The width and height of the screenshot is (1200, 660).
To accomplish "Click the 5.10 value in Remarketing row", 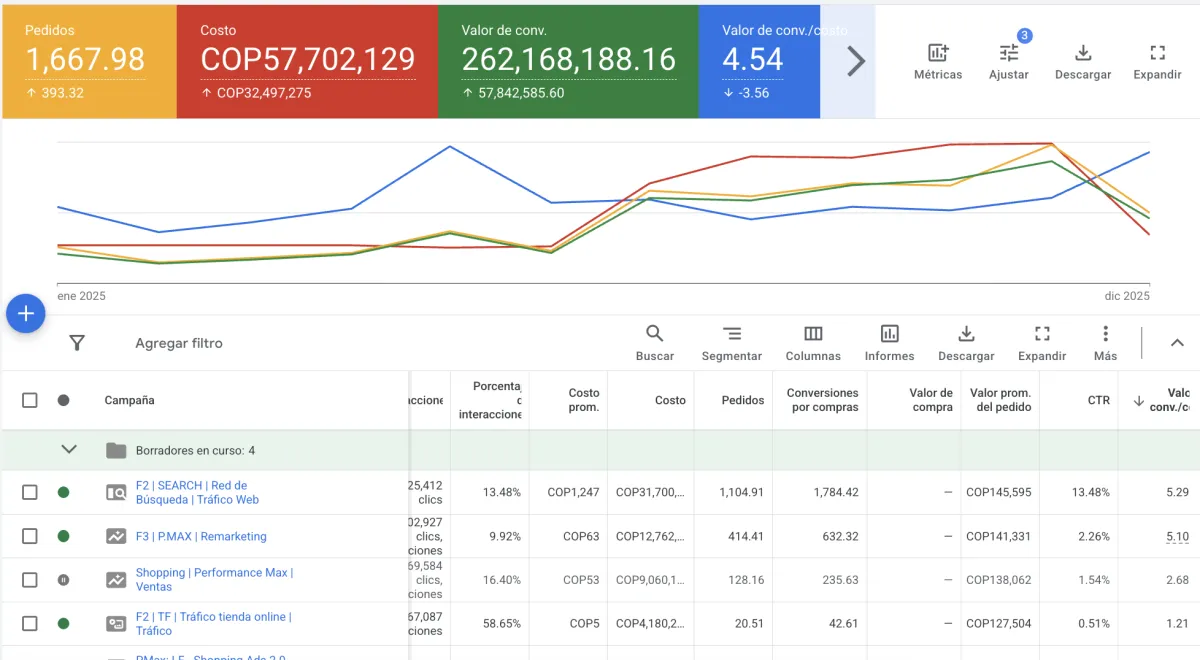I will pyautogui.click(x=1177, y=536).
